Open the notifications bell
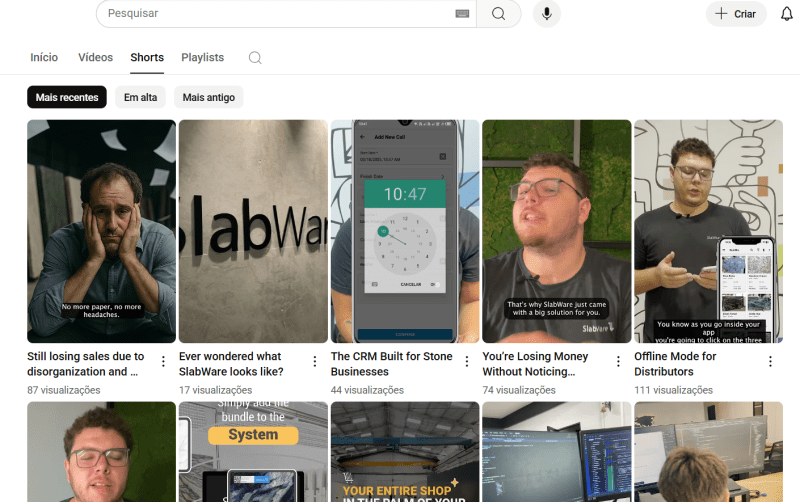The height and width of the screenshot is (502, 800). click(787, 14)
